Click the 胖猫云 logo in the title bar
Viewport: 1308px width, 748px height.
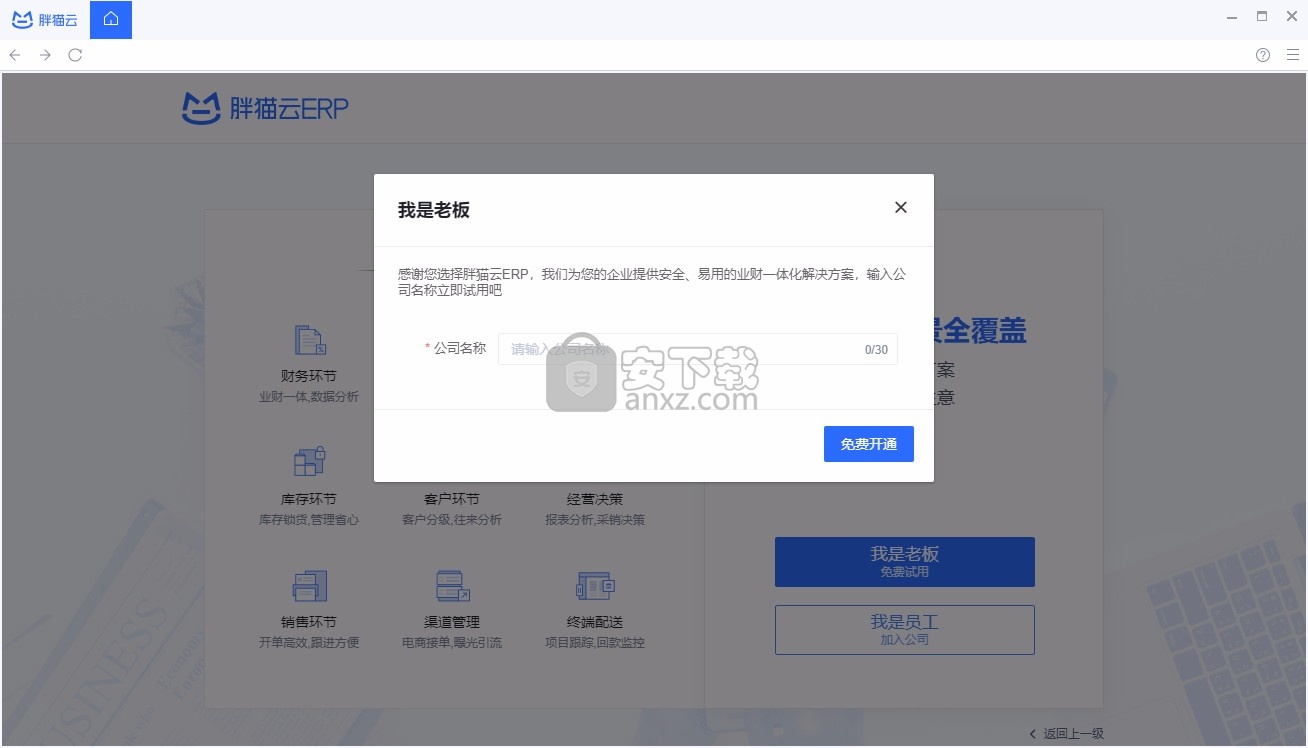[x=44, y=19]
